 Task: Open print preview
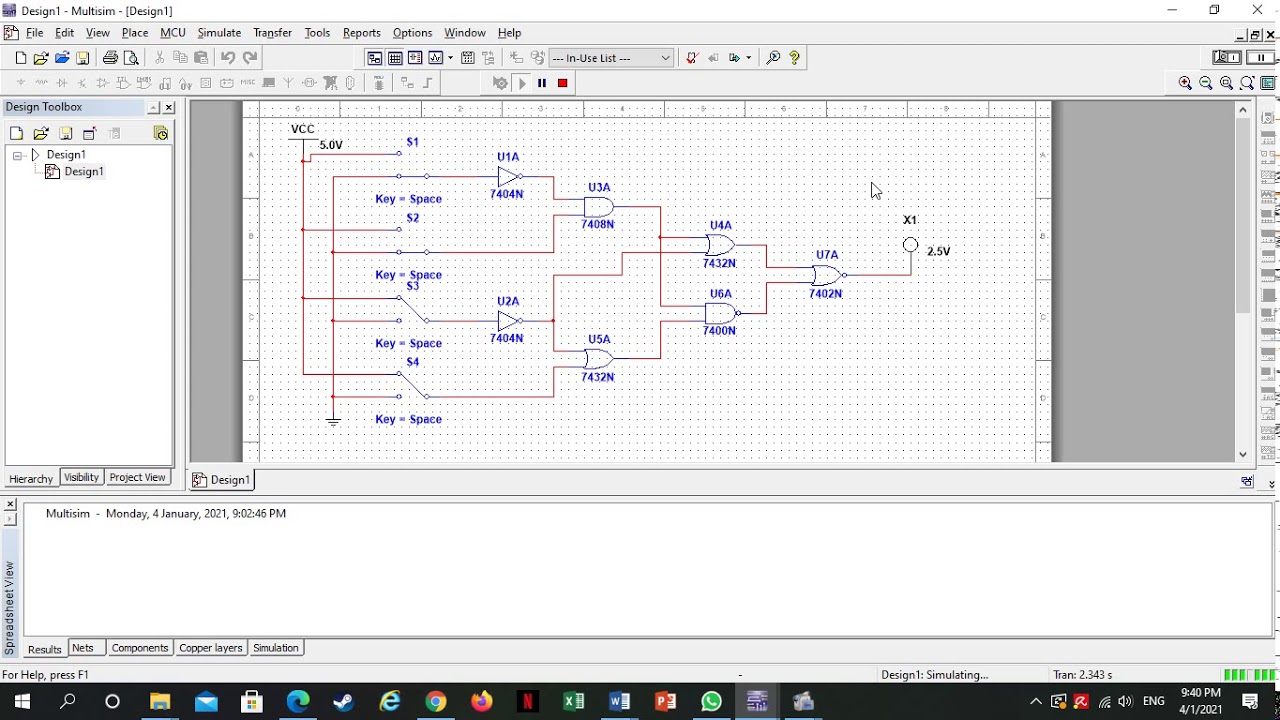[x=131, y=58]
